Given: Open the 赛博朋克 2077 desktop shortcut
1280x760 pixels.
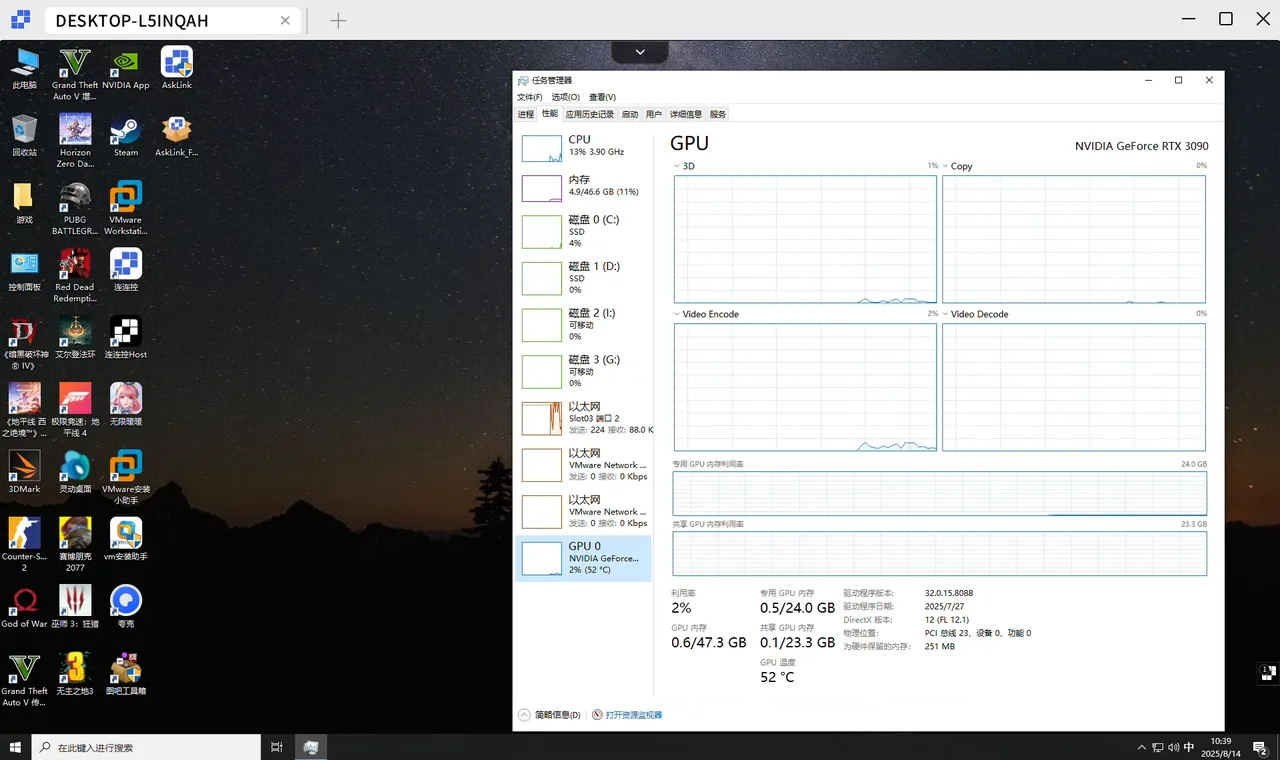Looking at the screenshot, I should click(75, 545).
